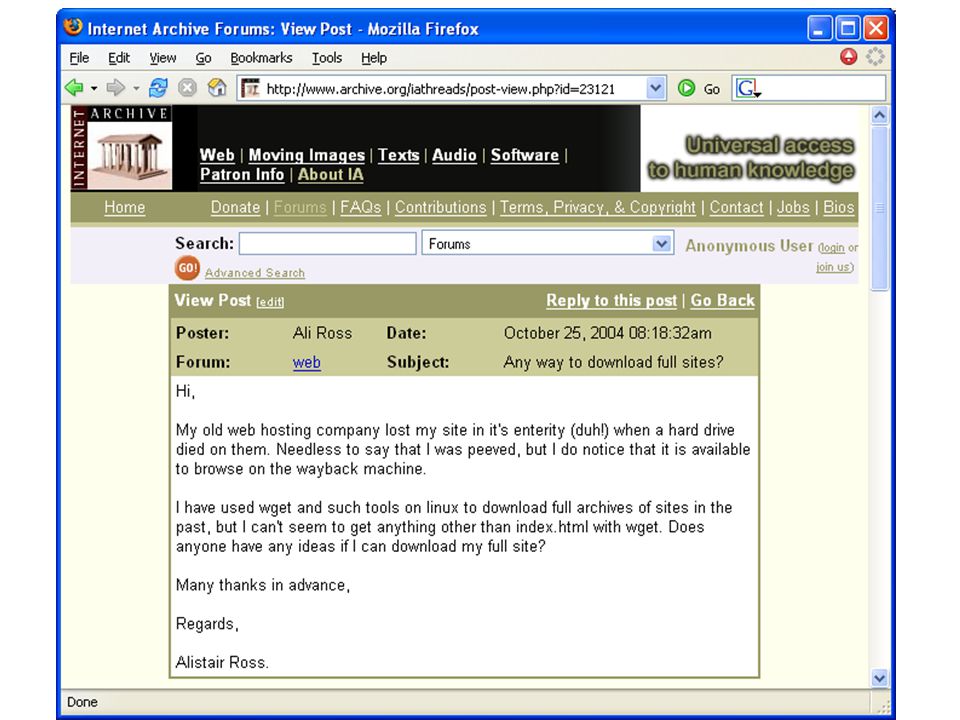
Task: Go to the browser Home page icon
Action: click(217, 88)
